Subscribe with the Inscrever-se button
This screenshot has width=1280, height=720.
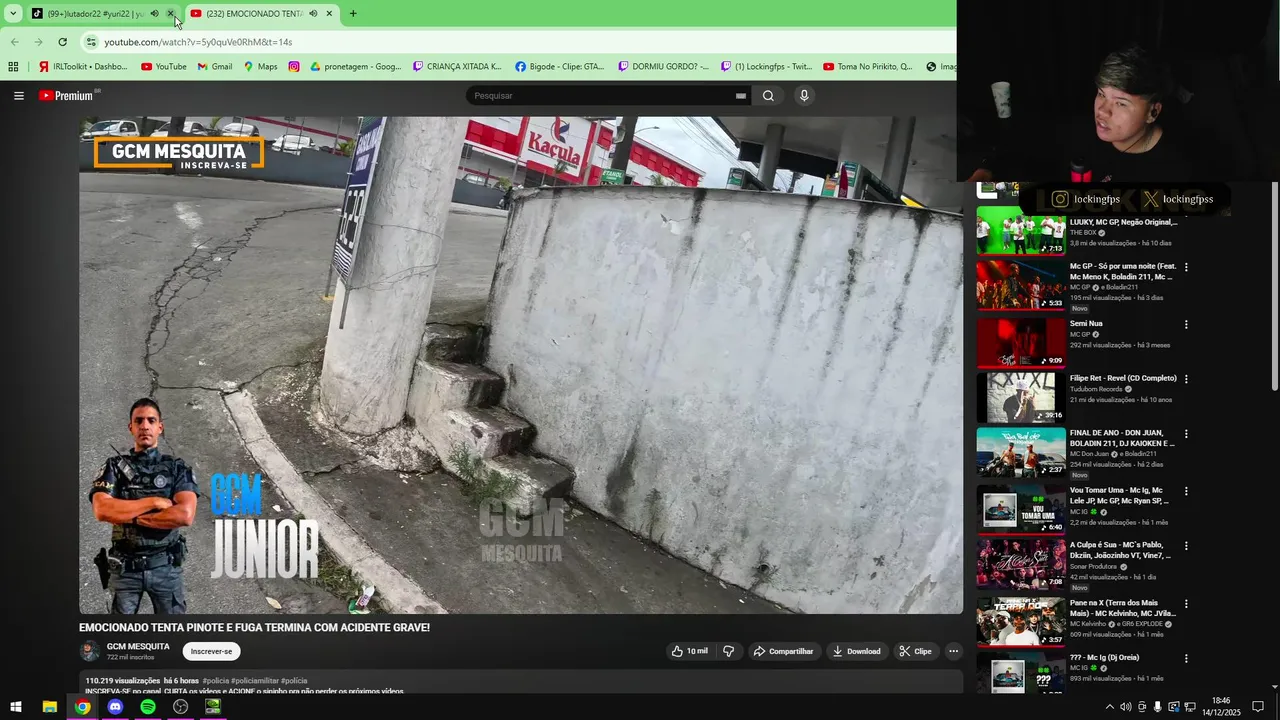coord(211,651)
